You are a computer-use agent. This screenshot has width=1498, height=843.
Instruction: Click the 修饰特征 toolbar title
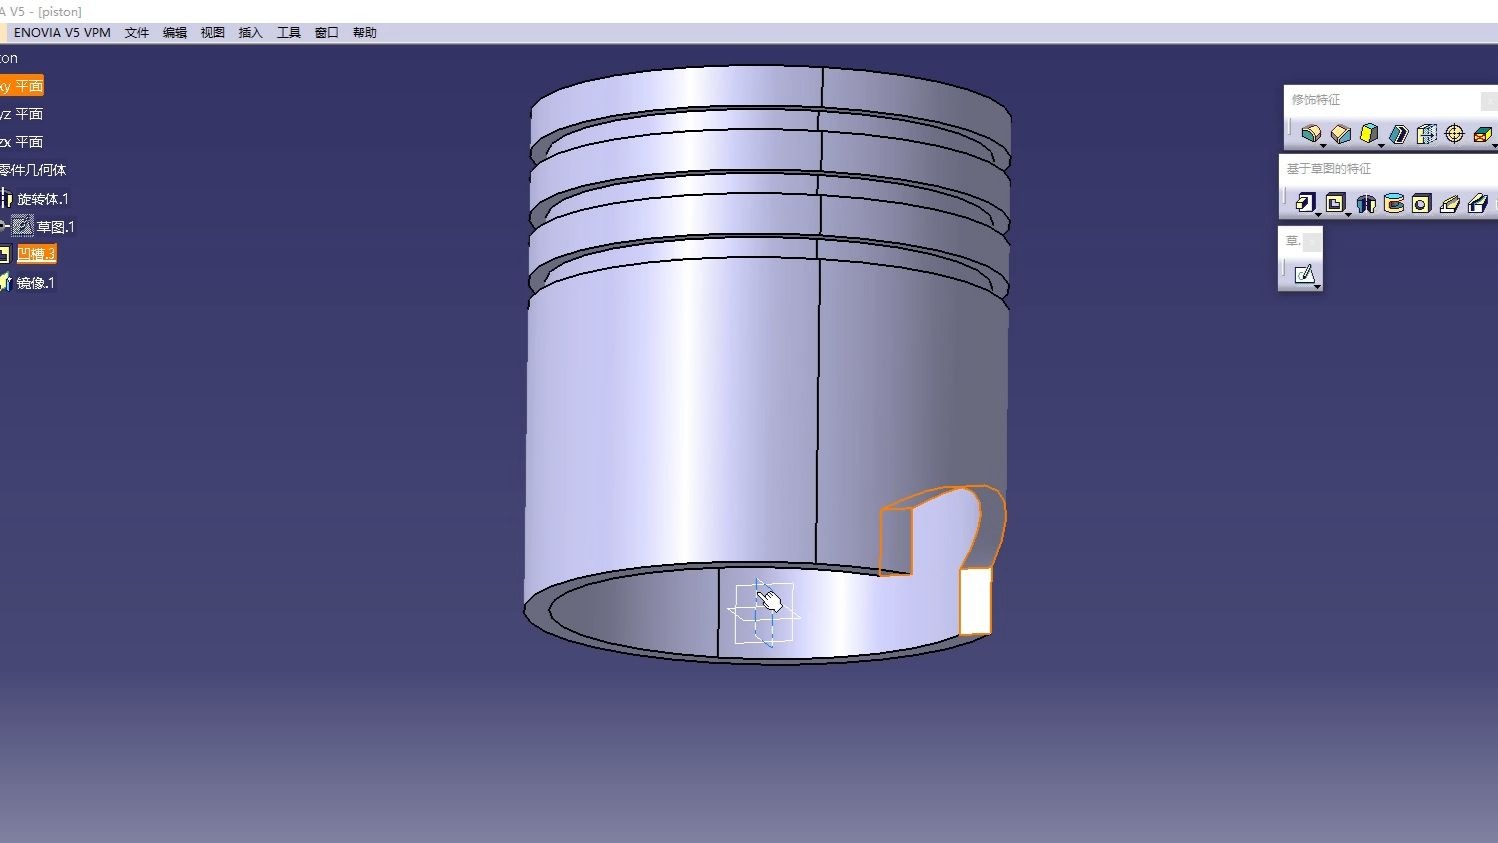(1316, 100)
